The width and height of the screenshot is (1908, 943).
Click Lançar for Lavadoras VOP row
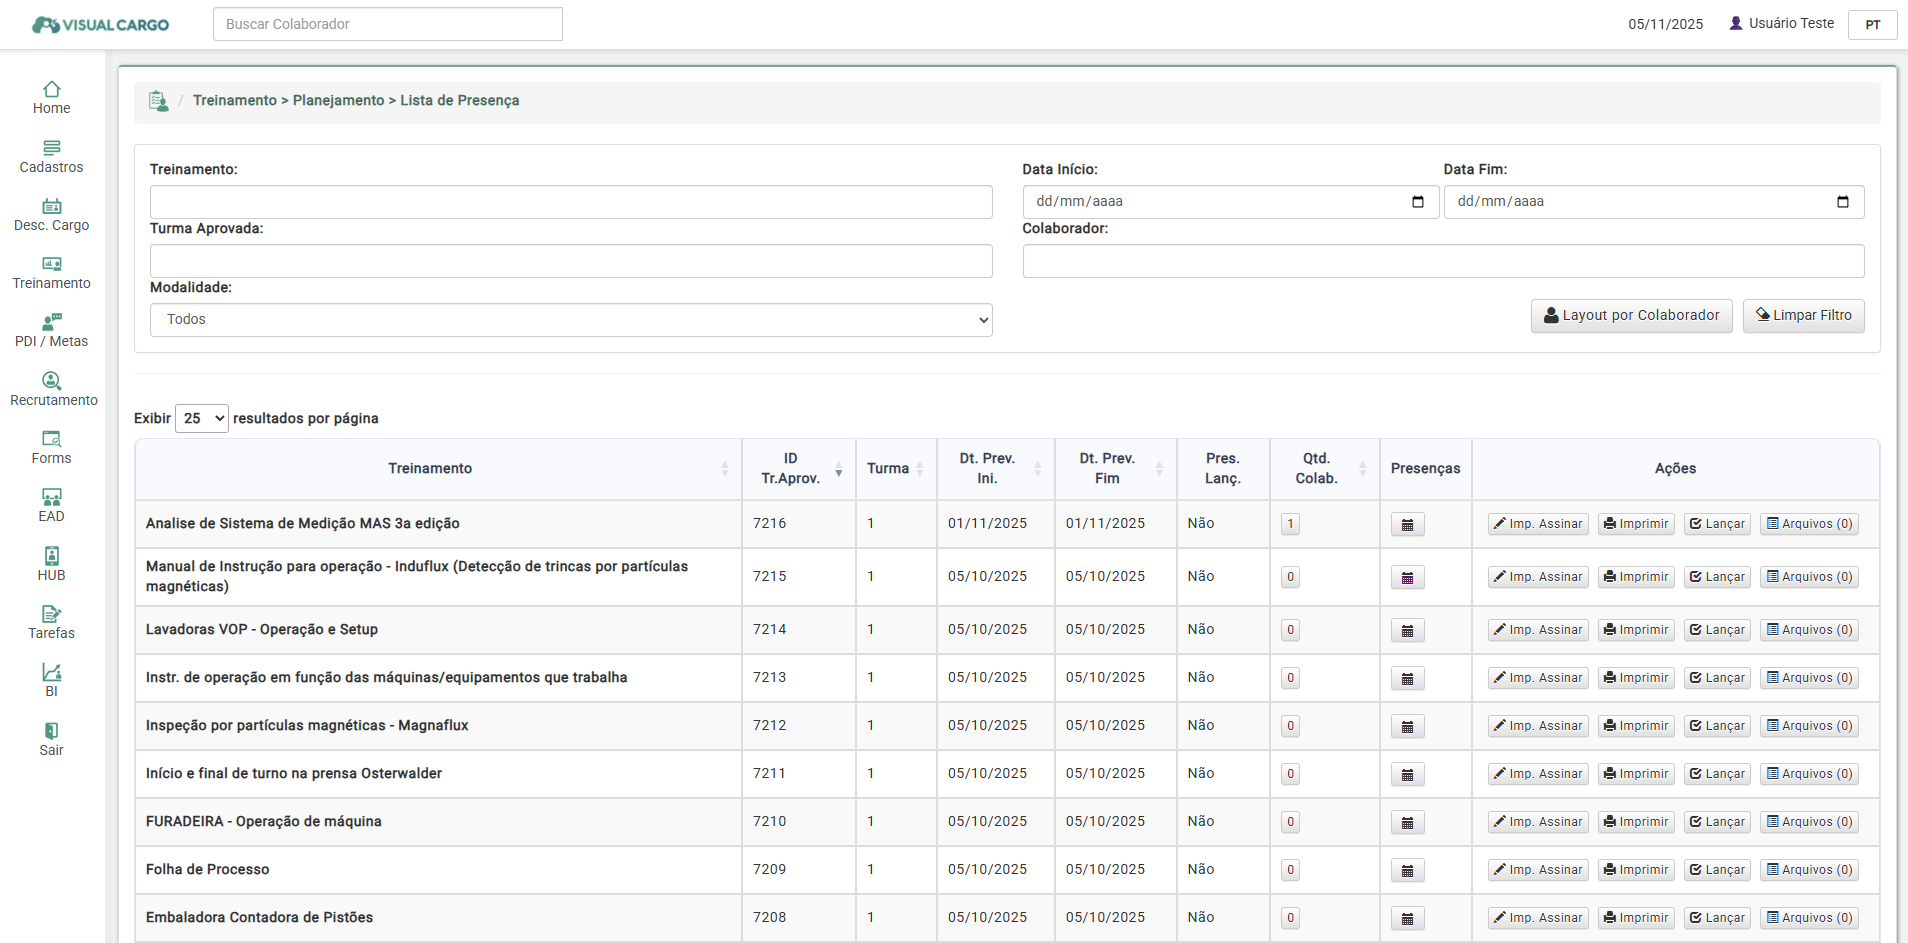(x=1717, y=631)
